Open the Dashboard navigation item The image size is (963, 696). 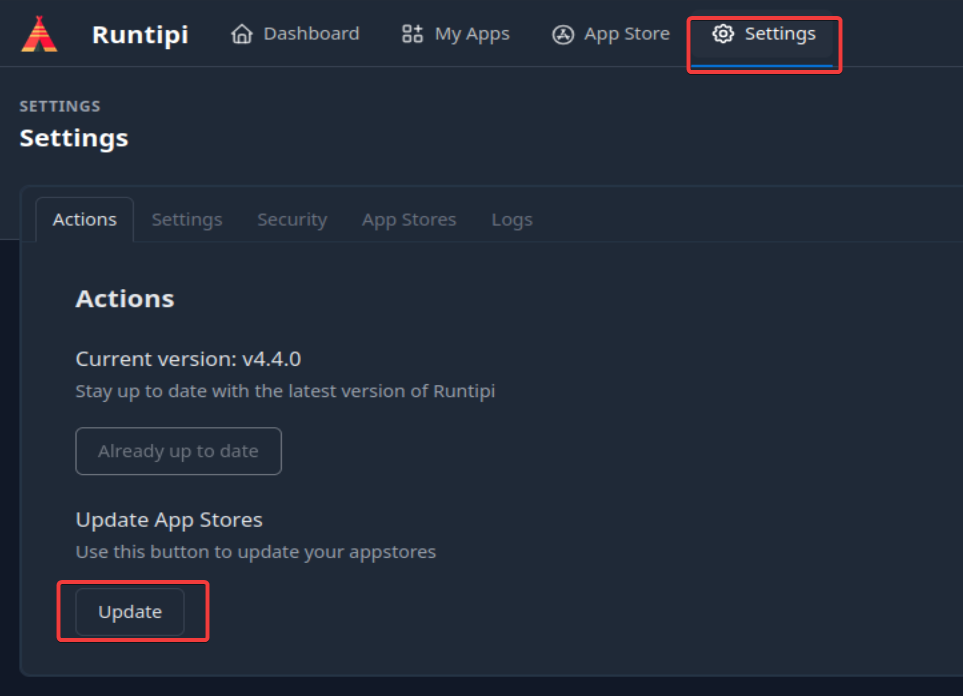pos(295,34)
